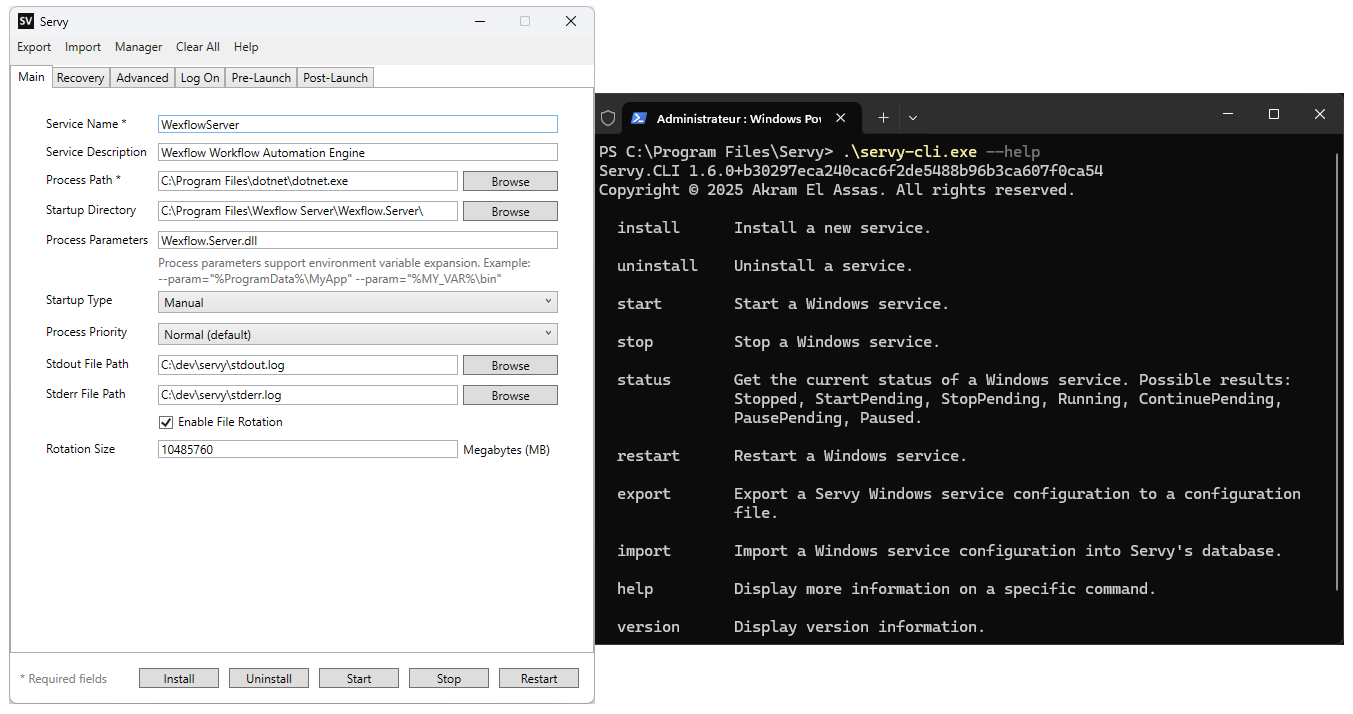Close the Servy window
Screen dimensions: 1353x714
[x=570, y=21]
